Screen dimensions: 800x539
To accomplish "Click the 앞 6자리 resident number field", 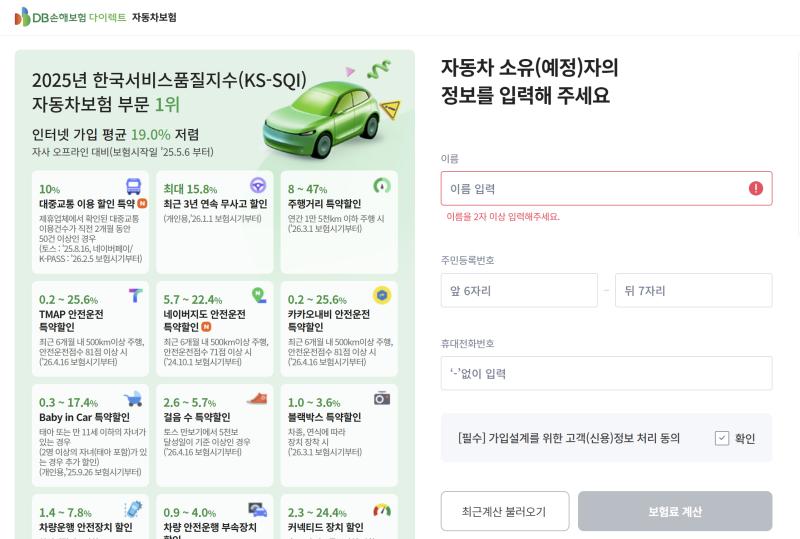I will pyautogui.click(x=519, y=290).
